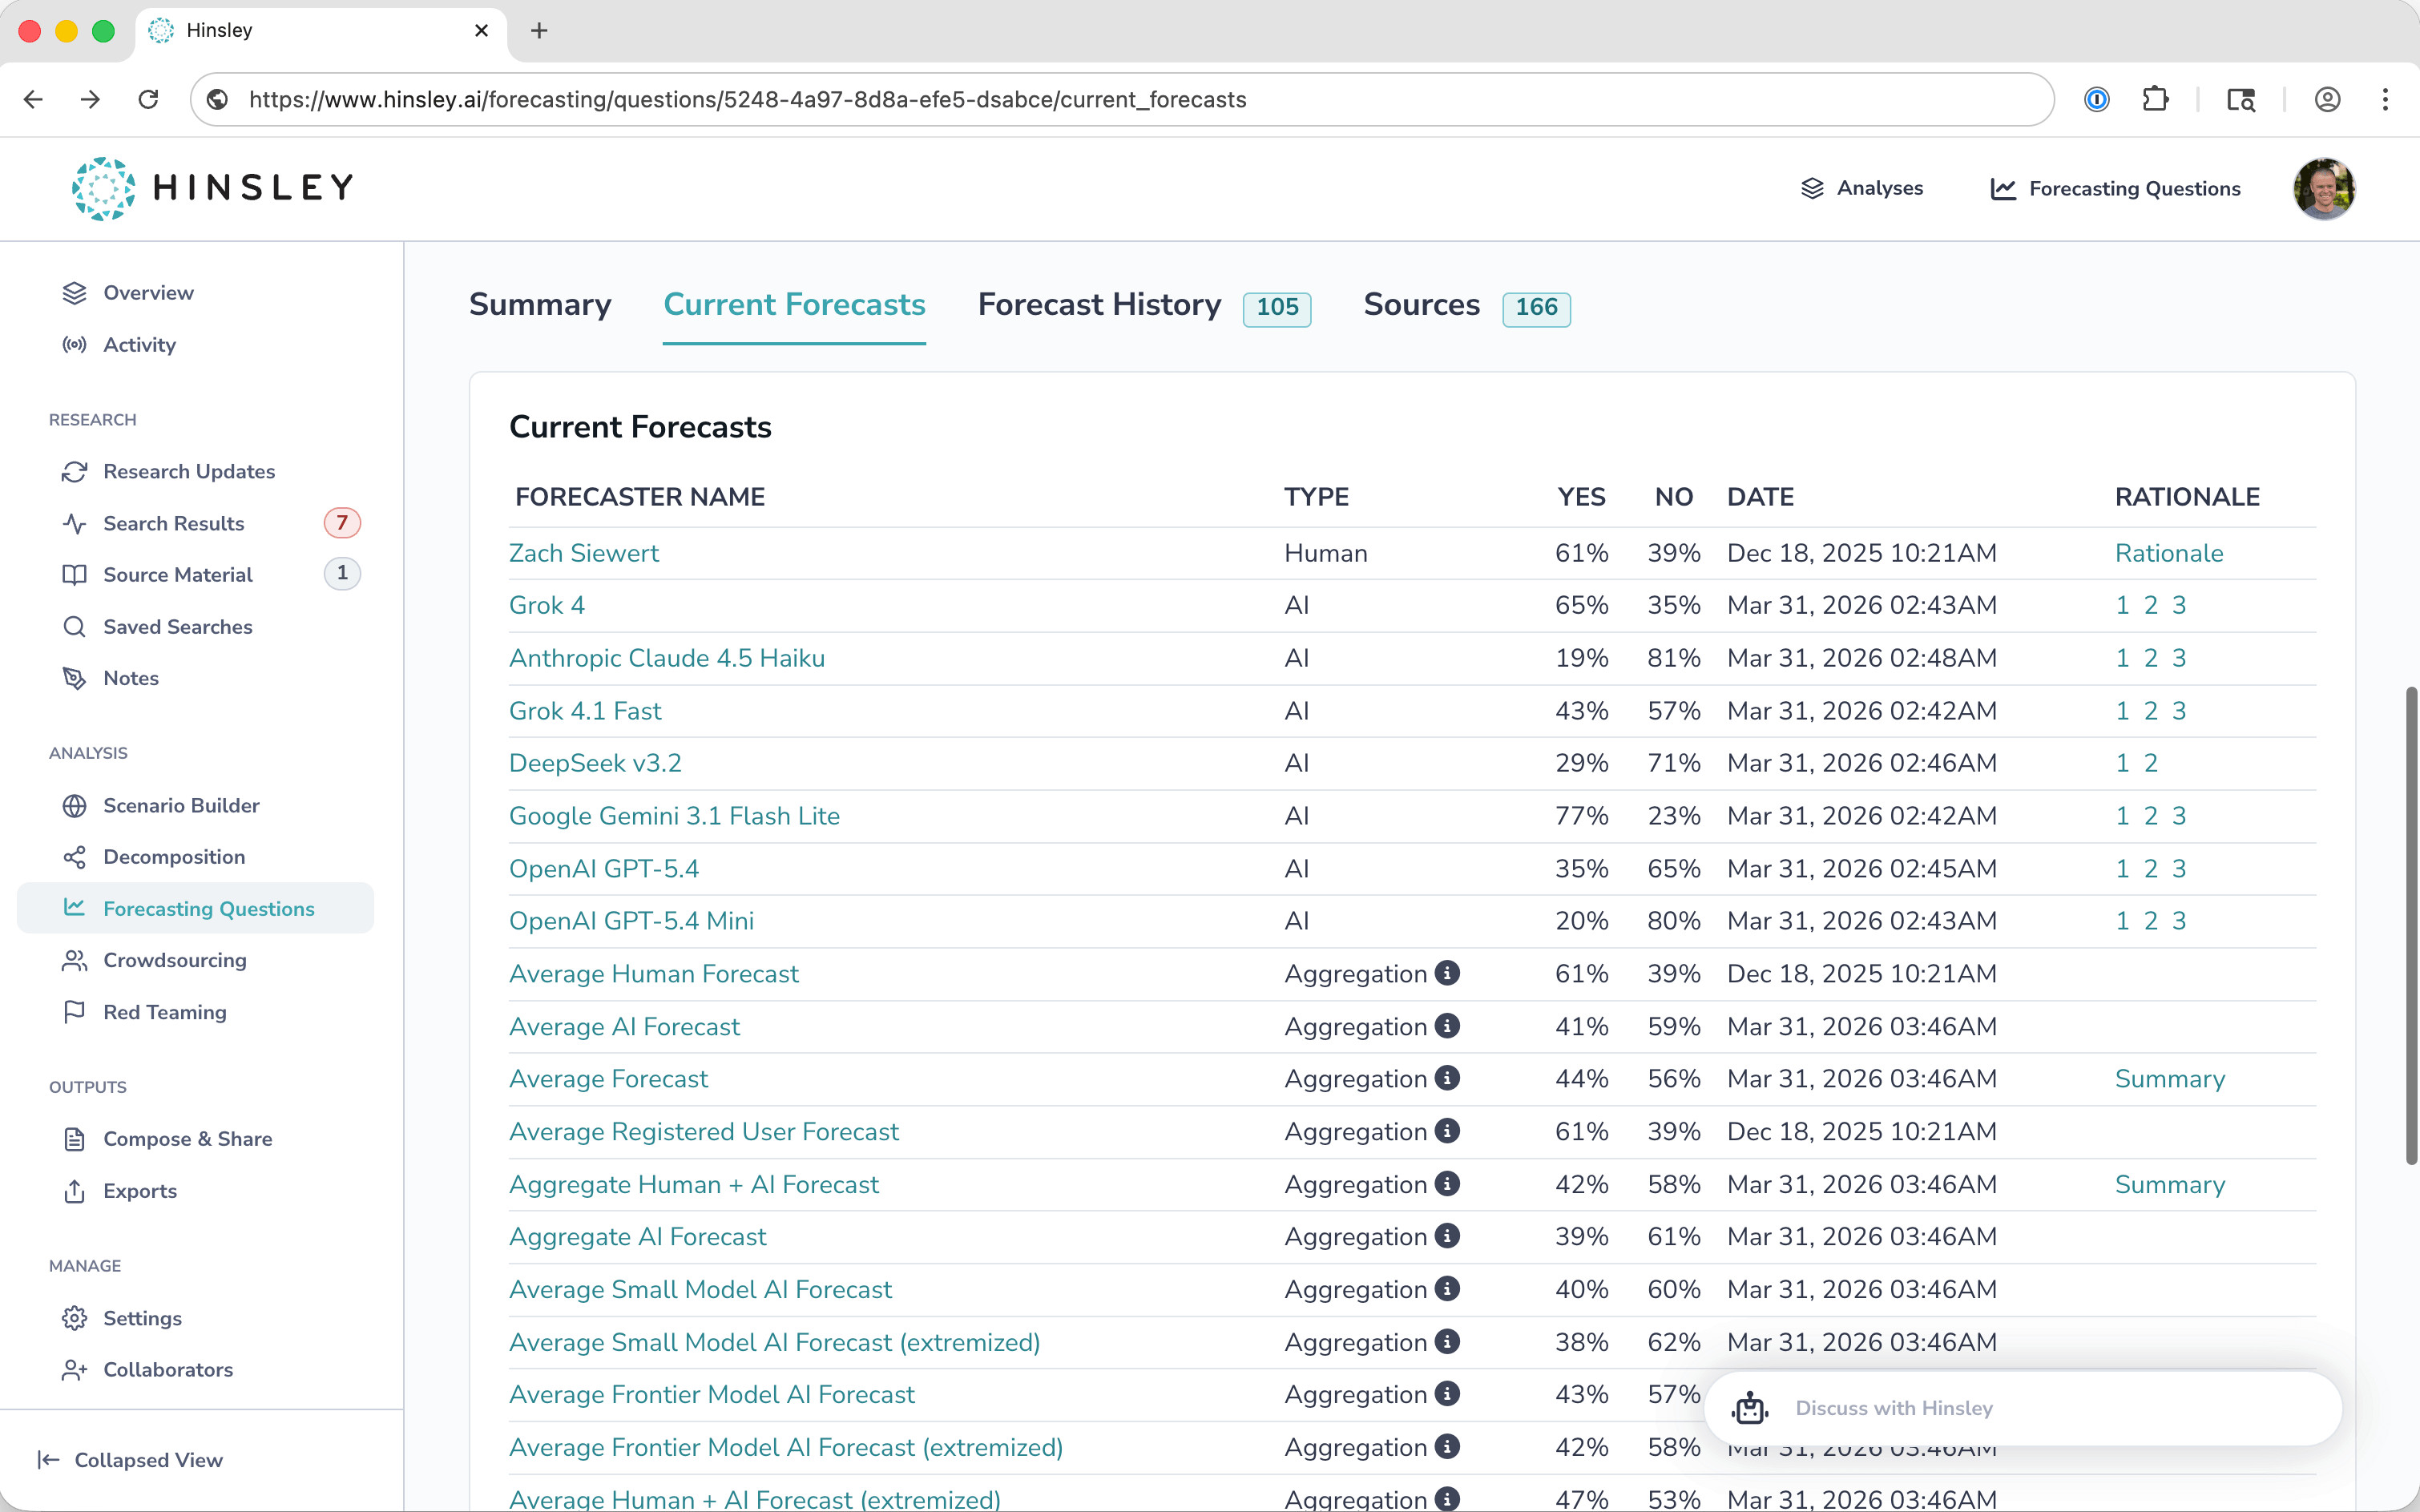The height and width of the screenshot is (1512, 2420).
Task: Open the Grok 4 forecaster link
Action: point(547,605)
